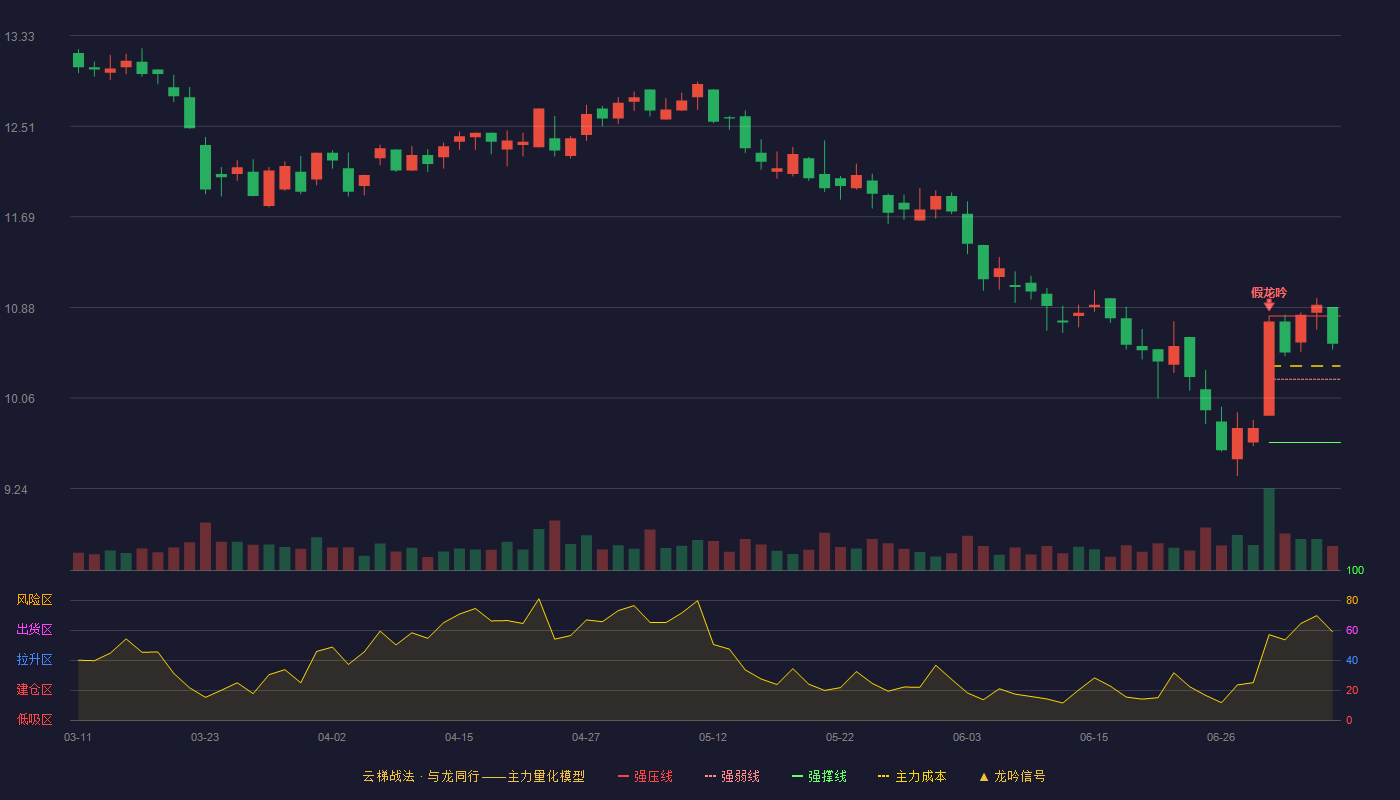
Task: Click the yellow dashed 主力成本 line
Action: (1307, 366)
